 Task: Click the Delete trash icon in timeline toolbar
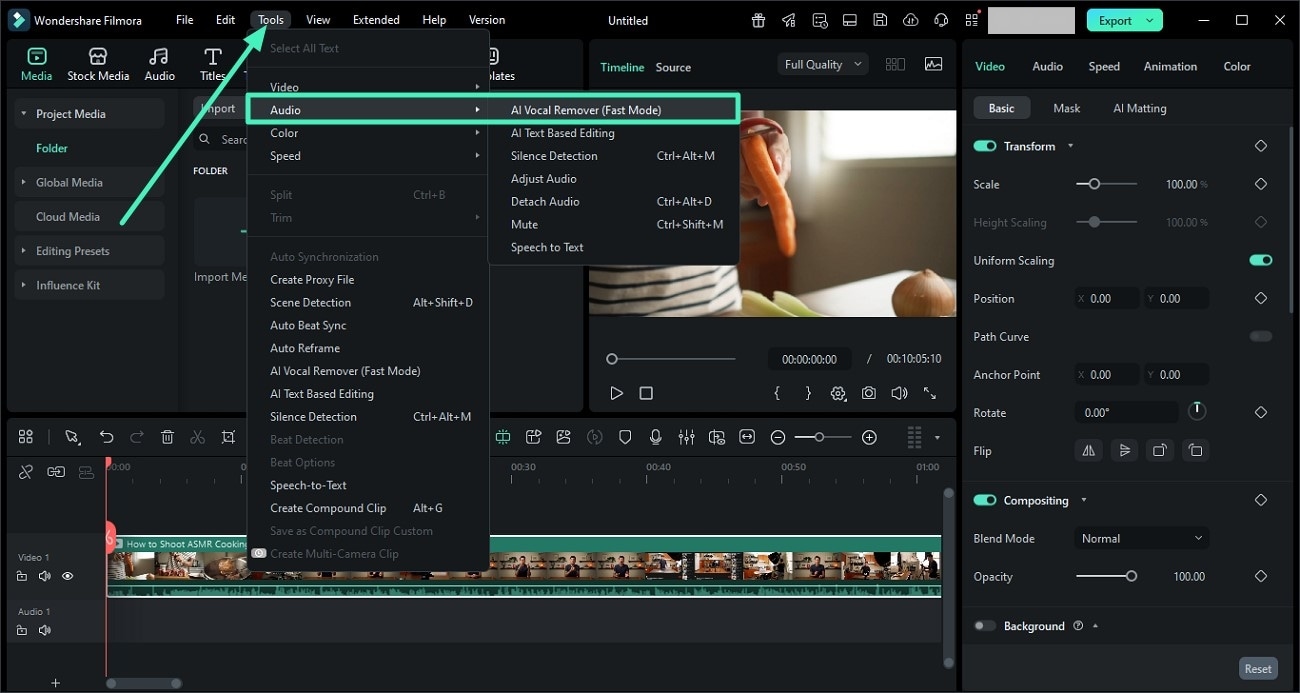167,437
